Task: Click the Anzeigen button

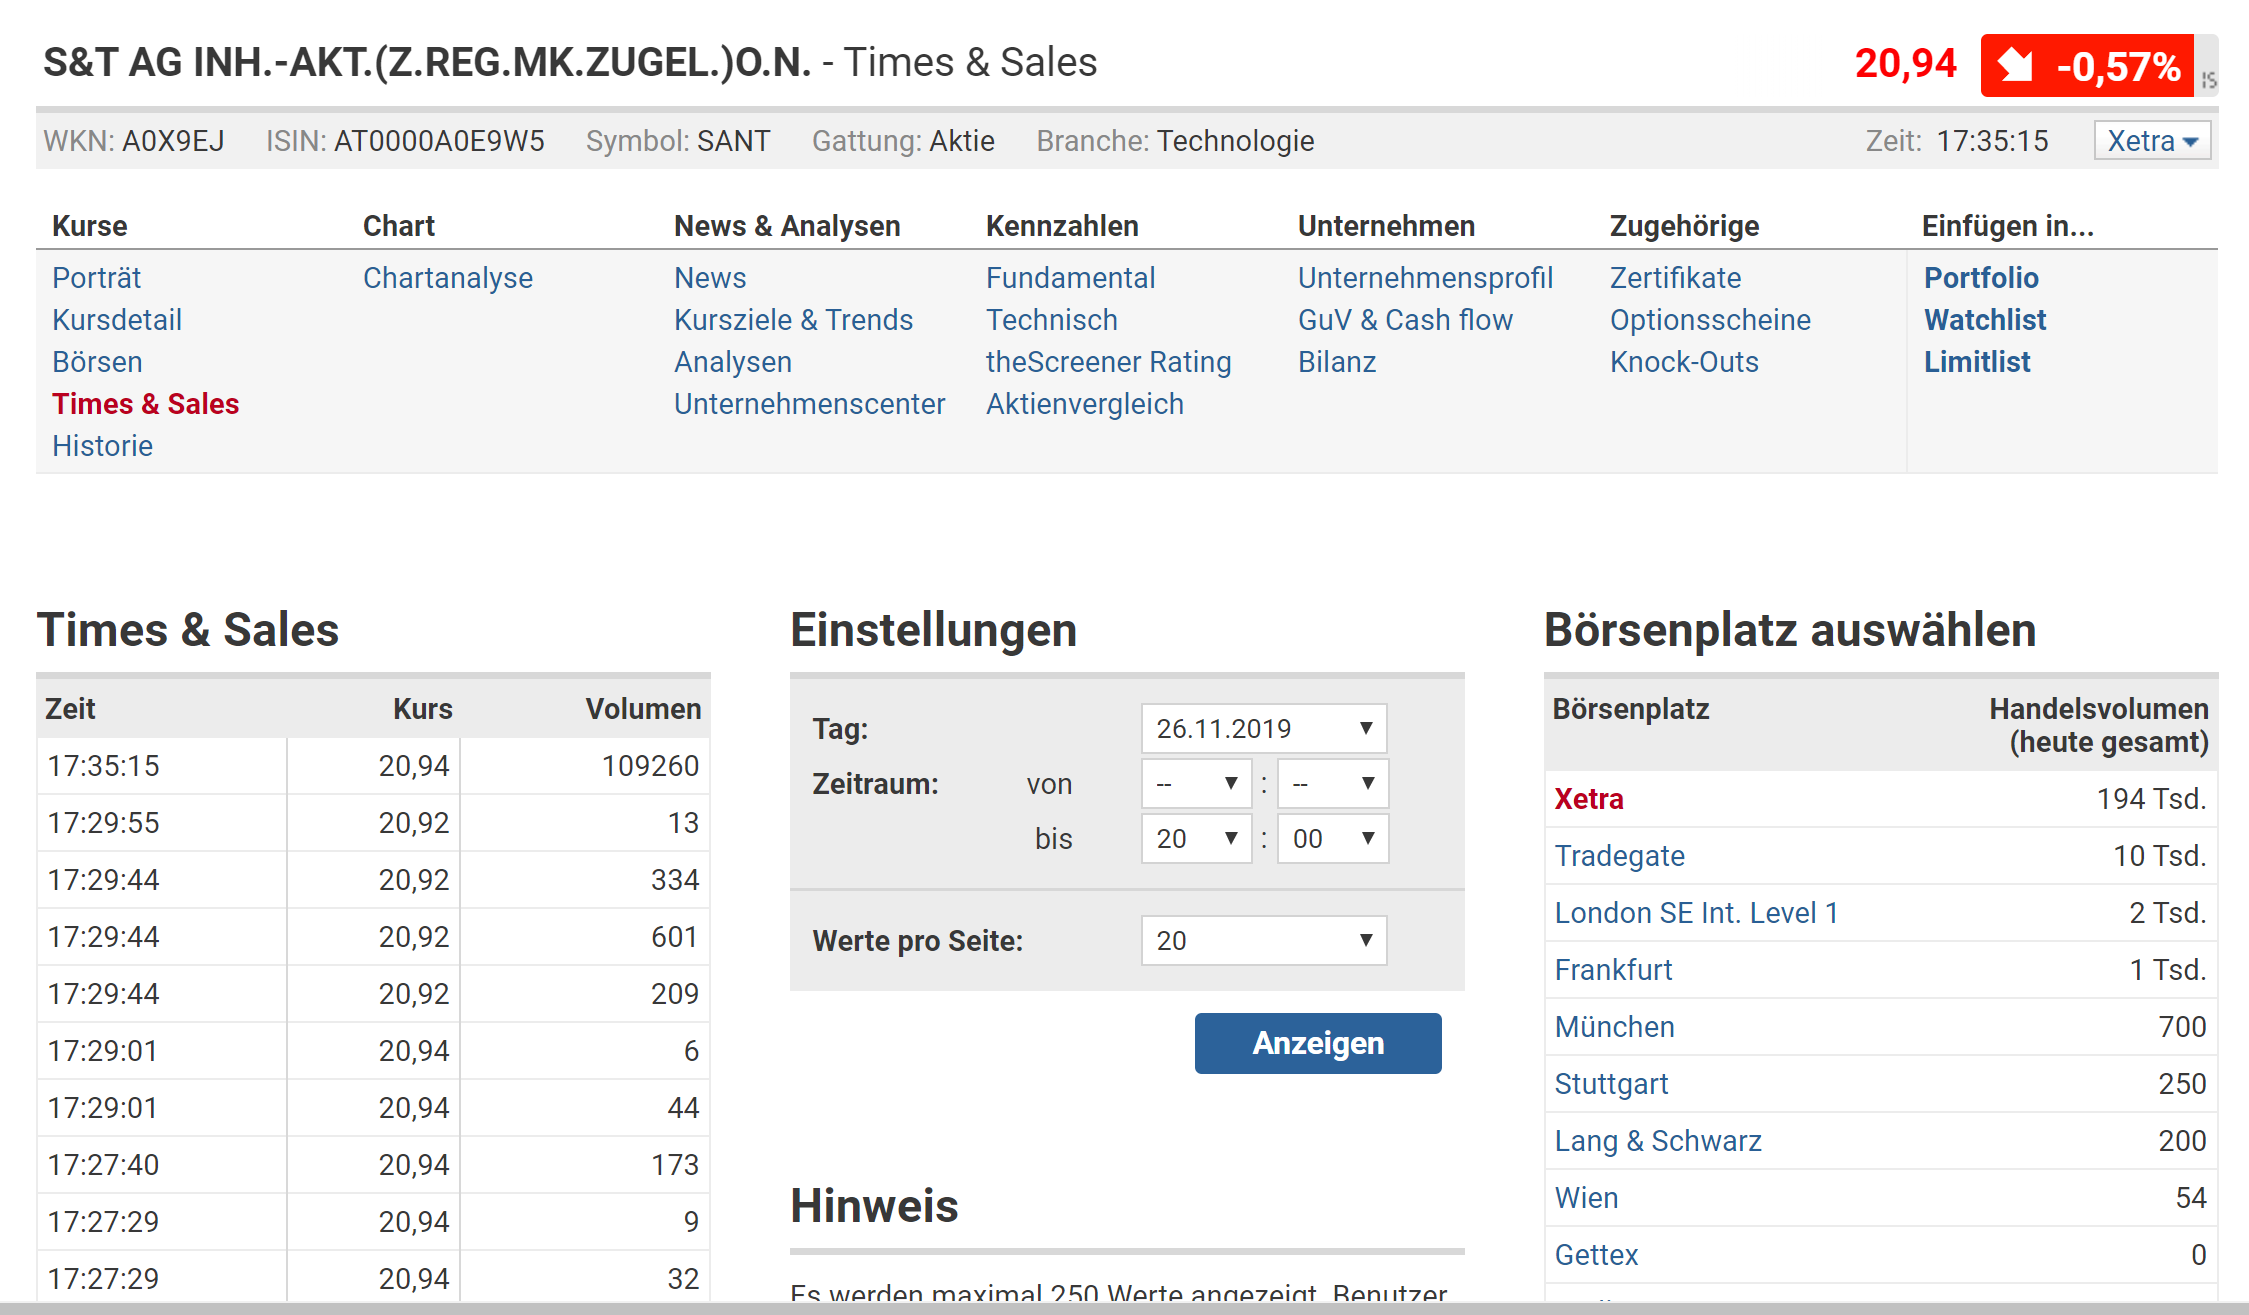Action: tap(1317, 1043)
